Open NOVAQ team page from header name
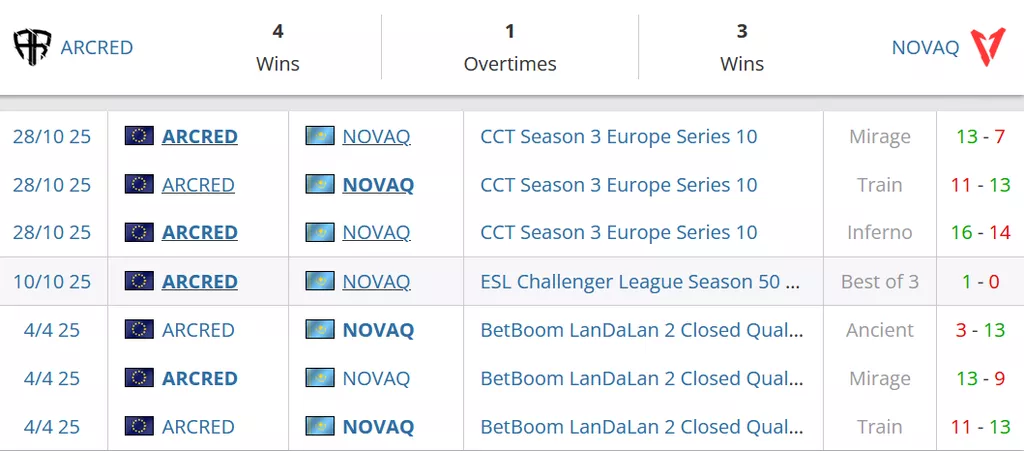 pos(925,47)
